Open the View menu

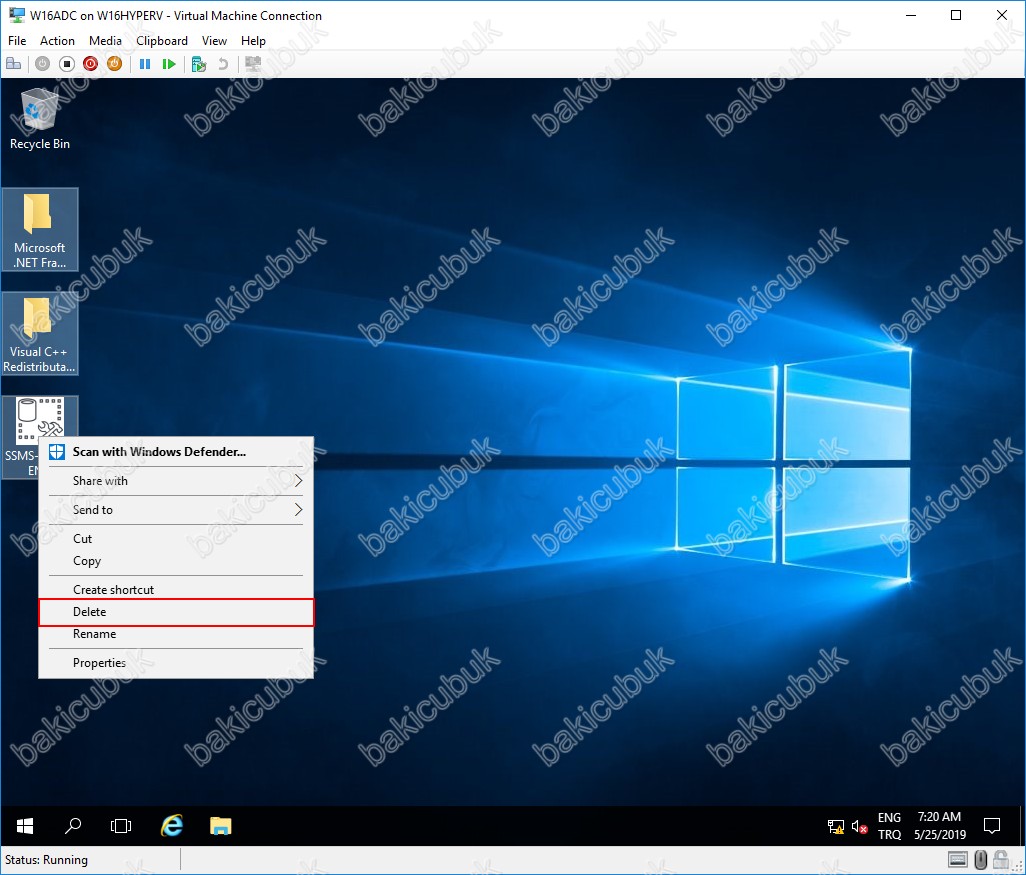[x=214, y=41]
